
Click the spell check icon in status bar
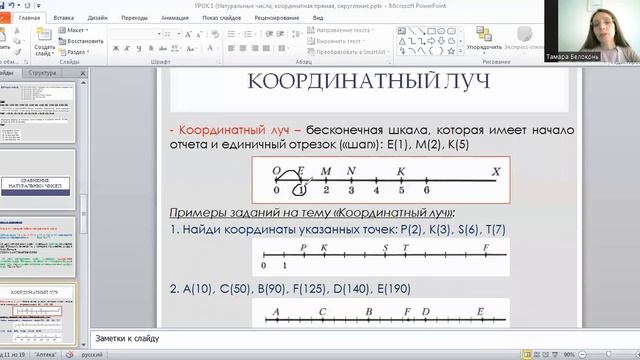coord(70,354)
